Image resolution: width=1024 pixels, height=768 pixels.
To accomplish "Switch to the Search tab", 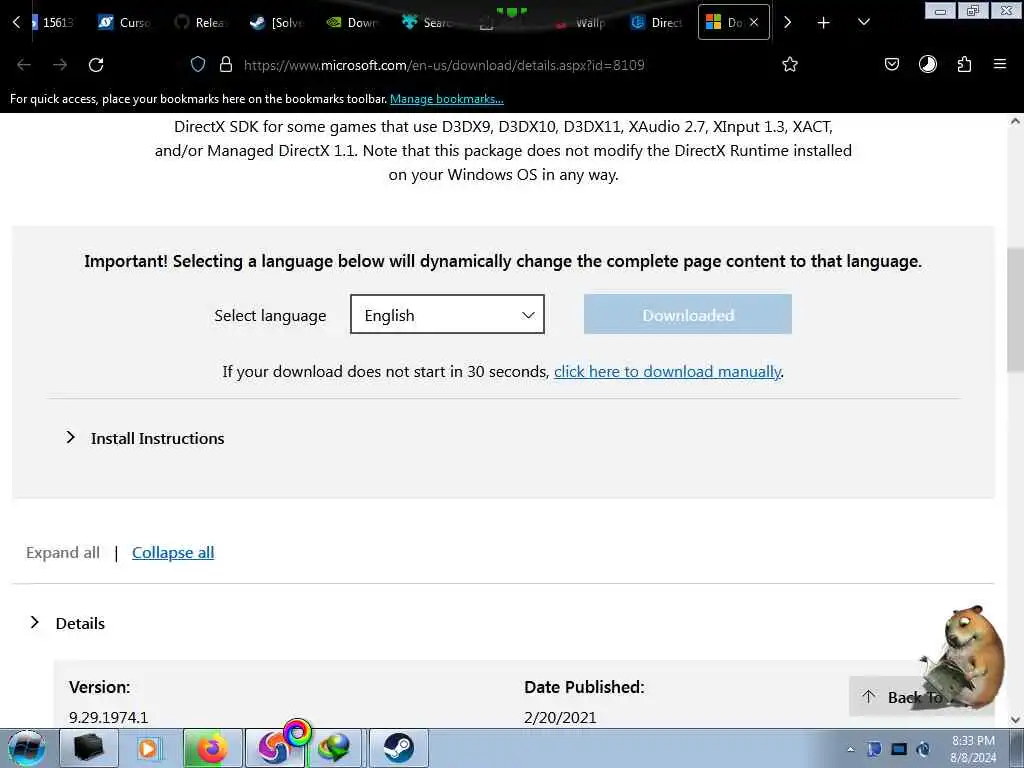I will coord(428,22).
